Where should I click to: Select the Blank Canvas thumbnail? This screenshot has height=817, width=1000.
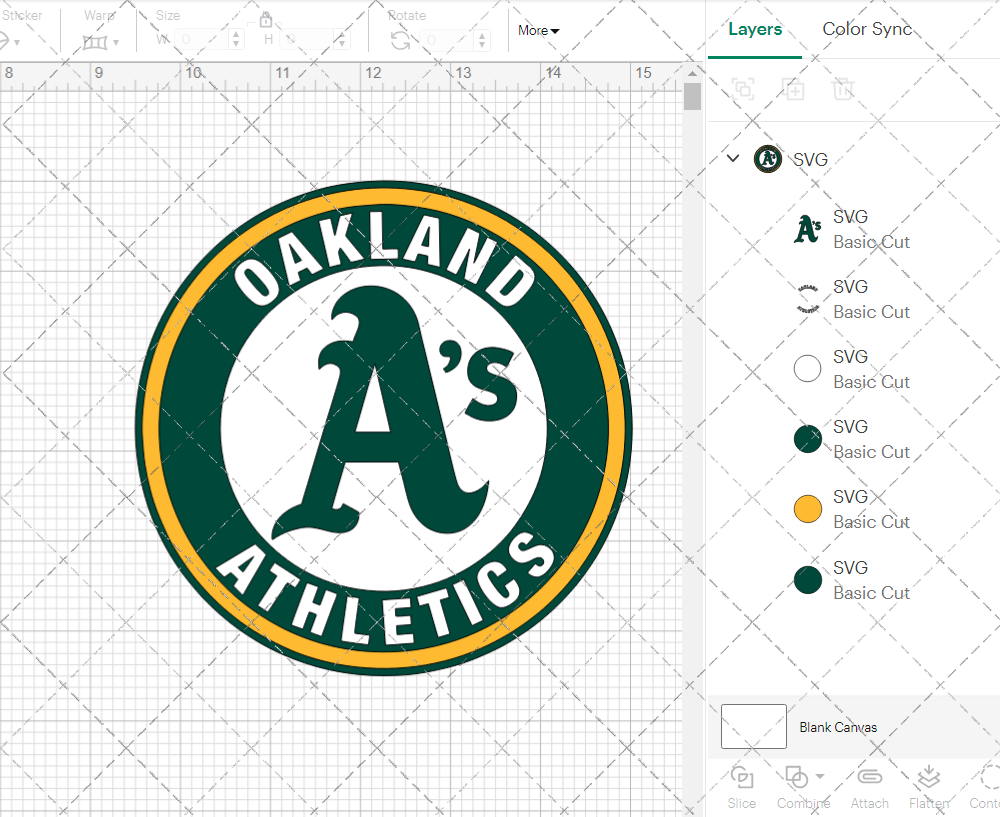(754, 726)
